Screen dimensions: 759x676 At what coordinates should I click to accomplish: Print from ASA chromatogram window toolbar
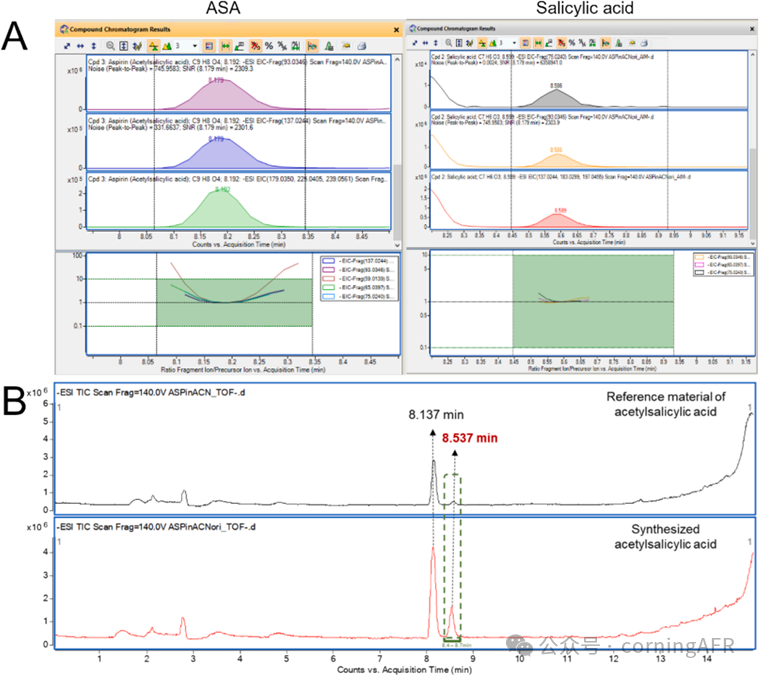(361, 46)
